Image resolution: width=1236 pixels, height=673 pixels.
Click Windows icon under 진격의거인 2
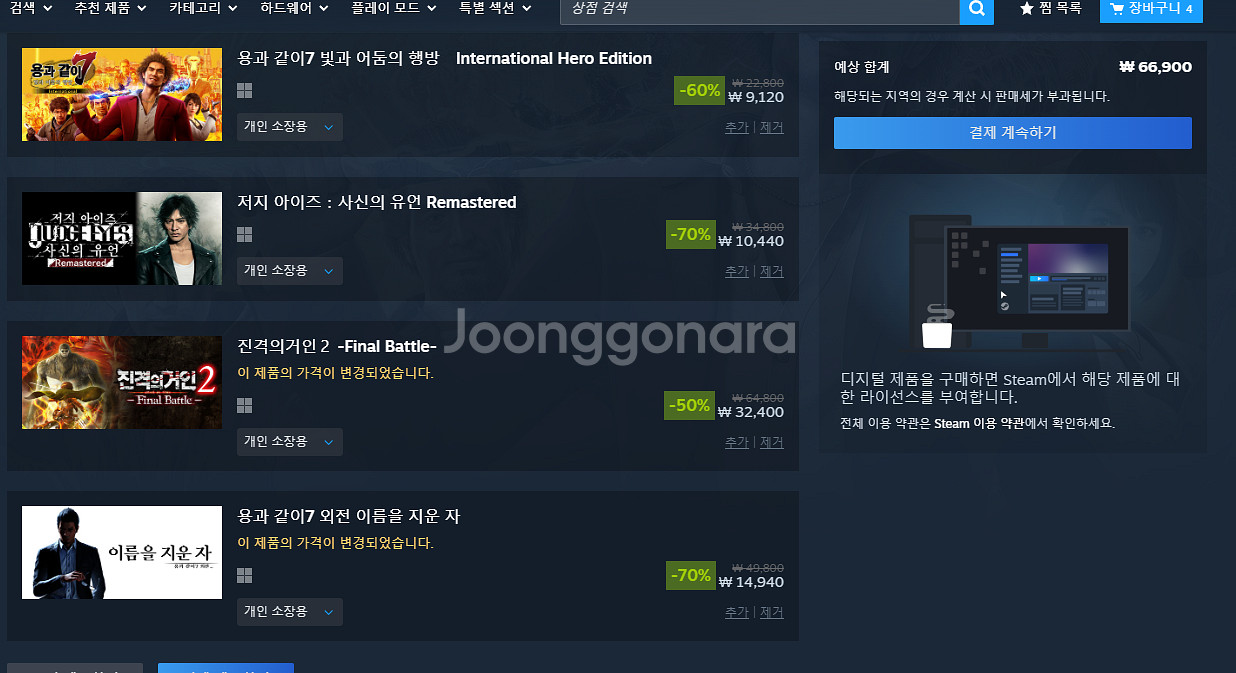pos(244,405)
